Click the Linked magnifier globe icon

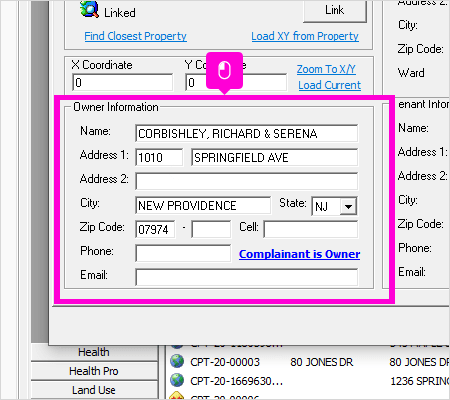tap(89, 9)
